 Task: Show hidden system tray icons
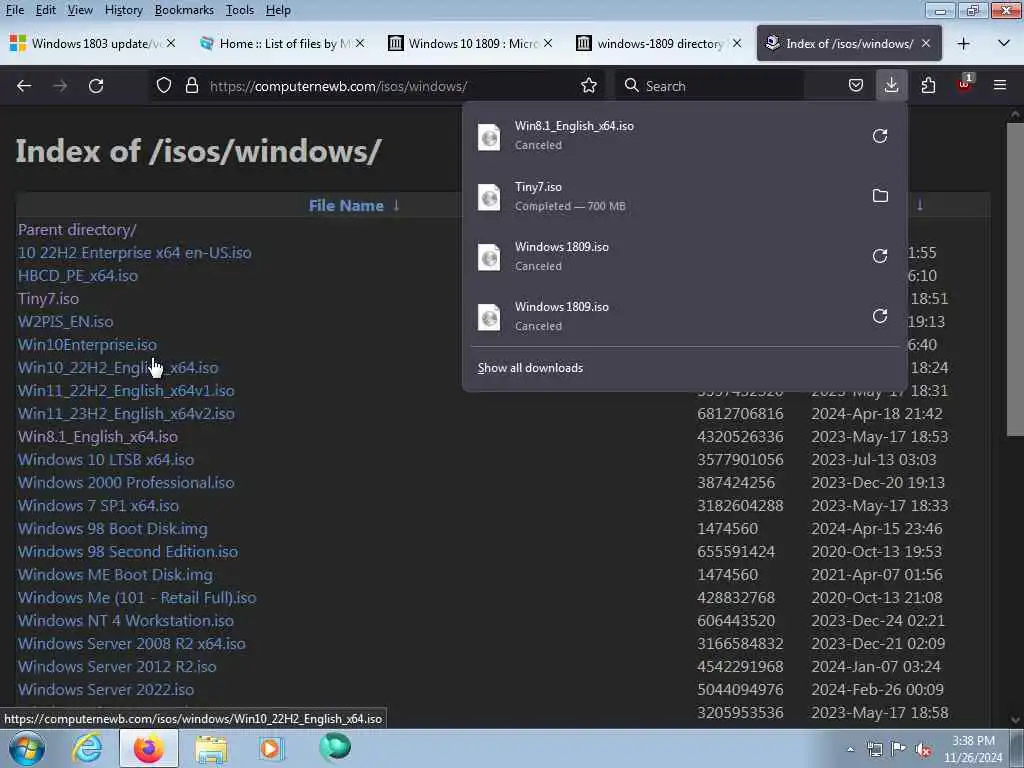click(850, 749)
